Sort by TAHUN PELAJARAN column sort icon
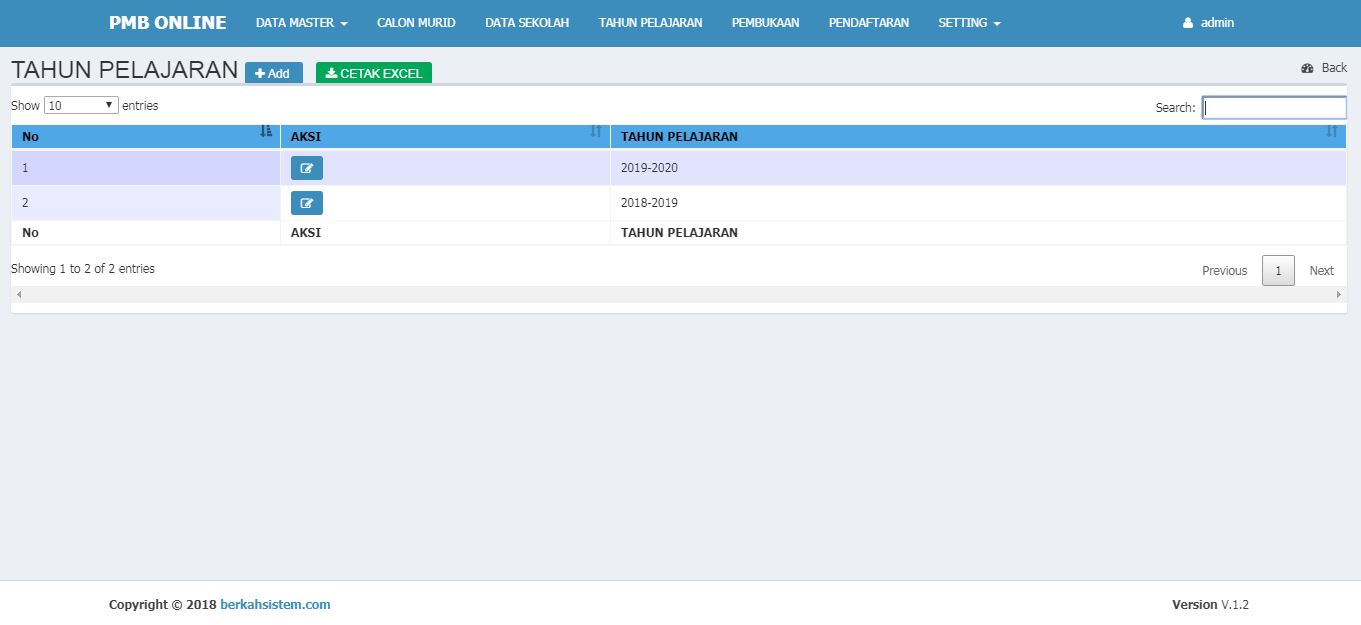The width and height of the screenshot is (1361, 625). click(1331, 132)
